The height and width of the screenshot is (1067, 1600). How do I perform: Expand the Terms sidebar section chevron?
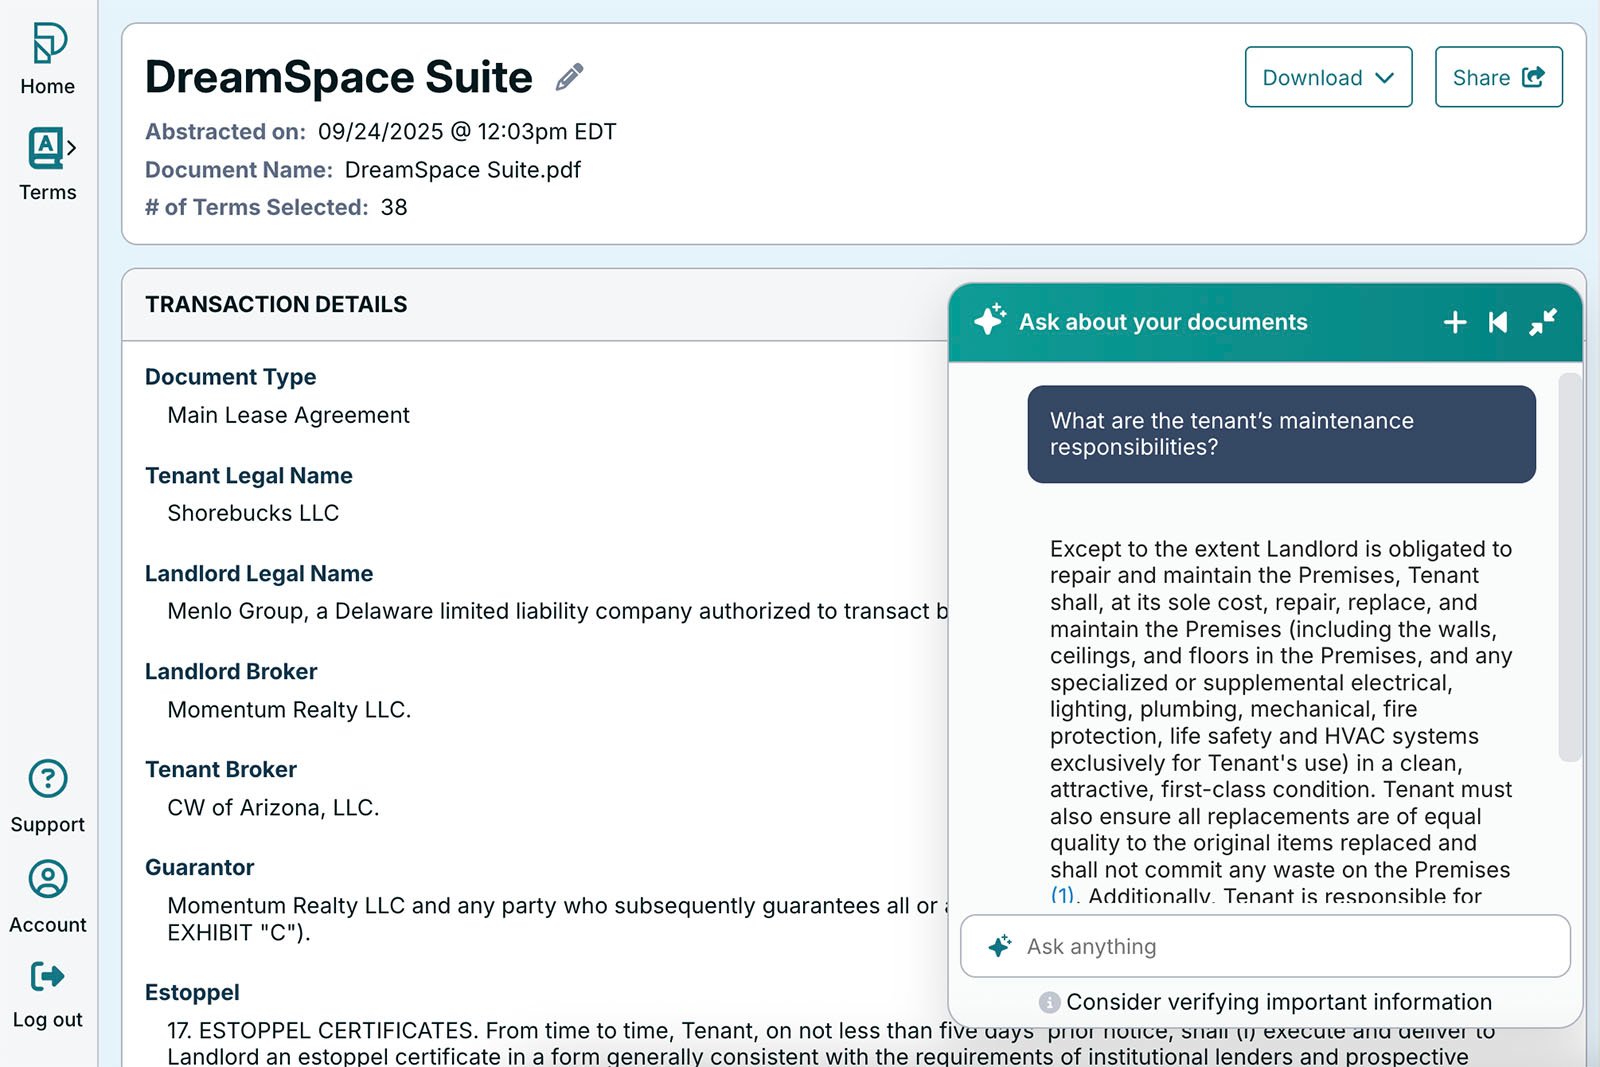click(x=74, y=148)
